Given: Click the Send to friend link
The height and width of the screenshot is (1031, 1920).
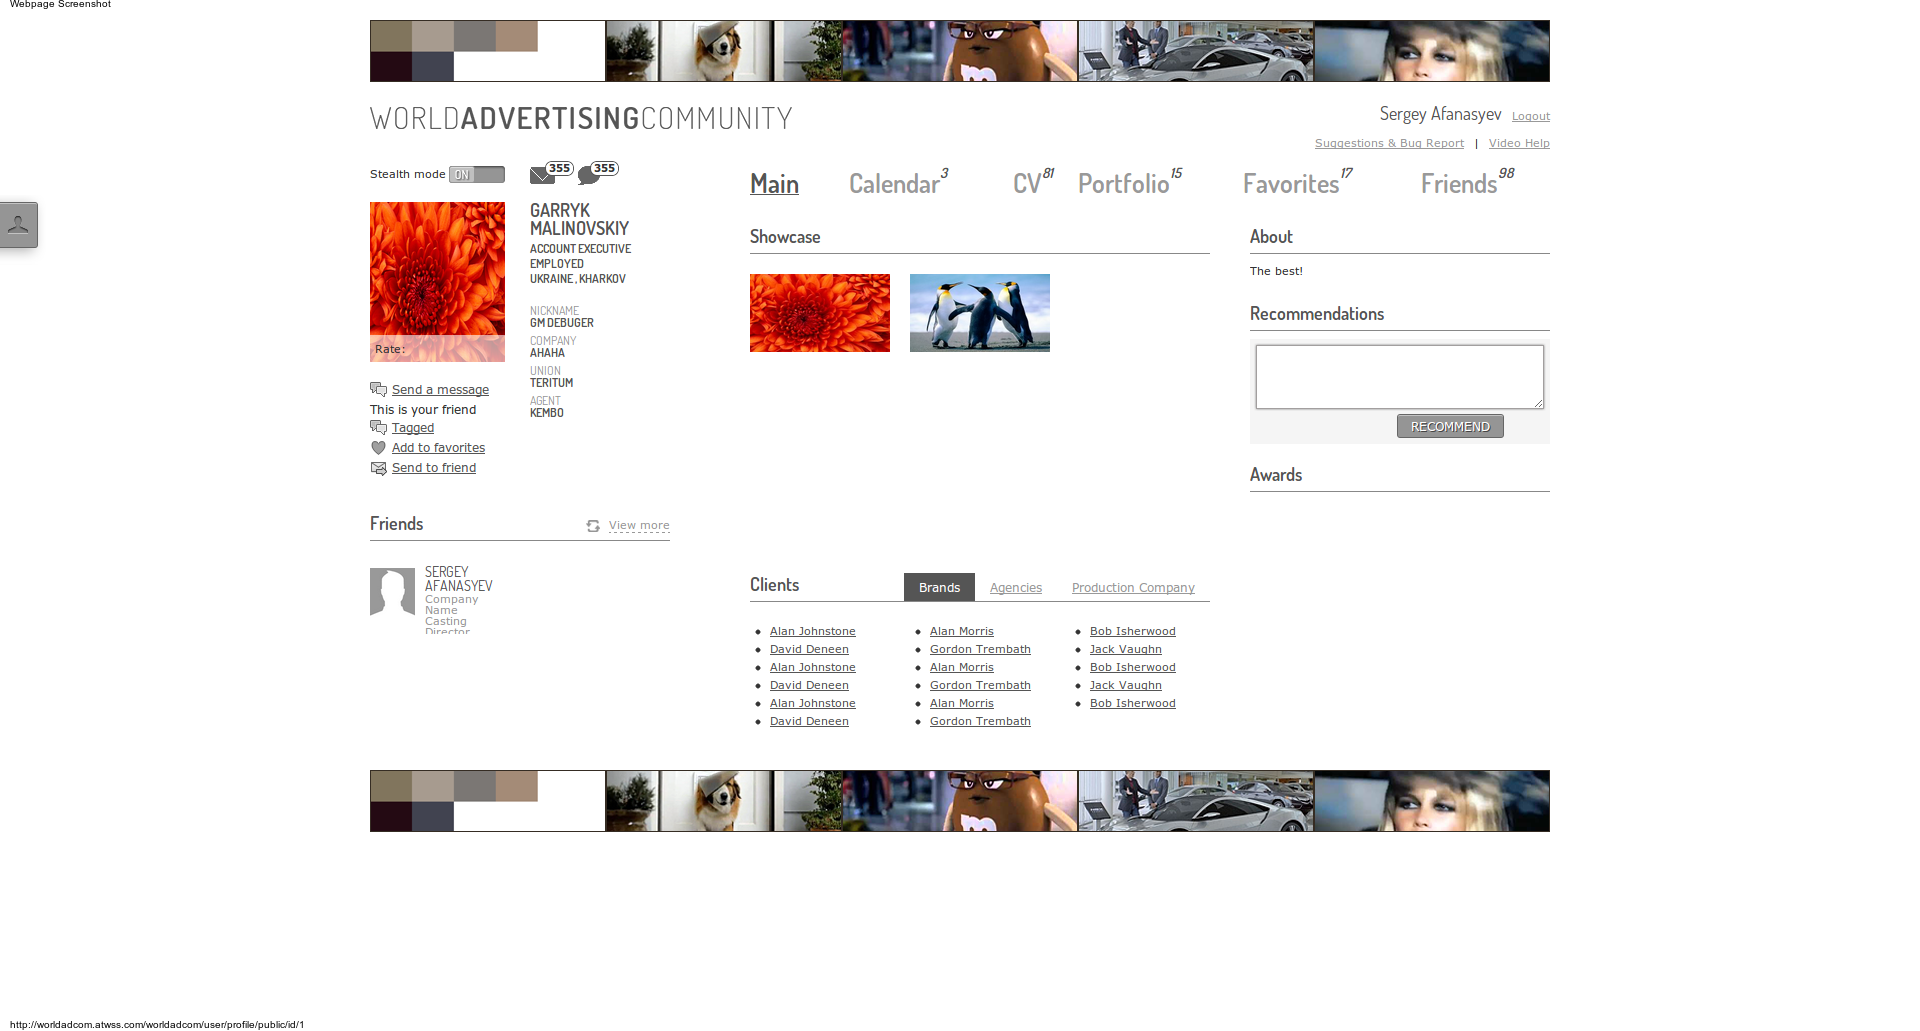Looking at the screenshot, I should (x=434, y=468).
